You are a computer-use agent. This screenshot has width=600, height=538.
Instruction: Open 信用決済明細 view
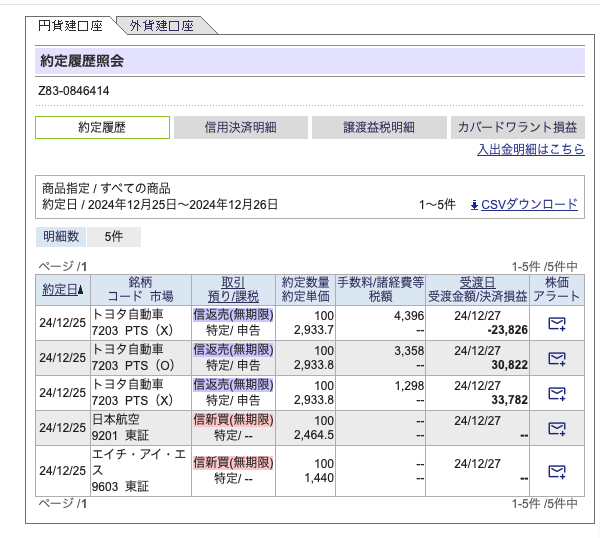239,128
